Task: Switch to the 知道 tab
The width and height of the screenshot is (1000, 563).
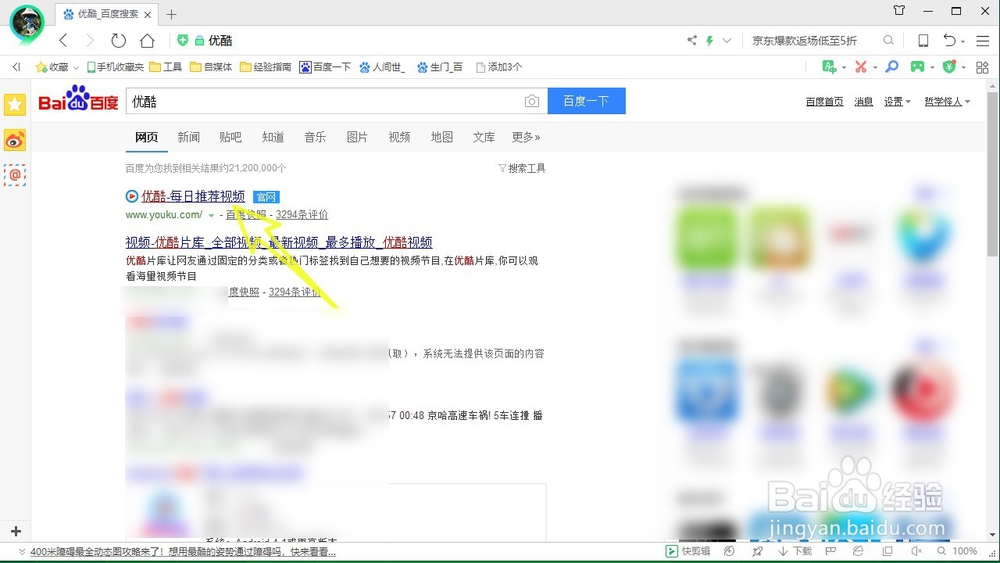Action: tap(273, 137)
